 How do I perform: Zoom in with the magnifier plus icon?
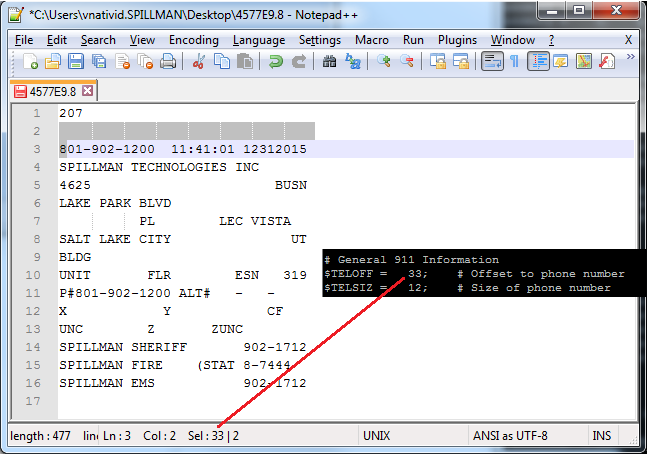coord(384,61)
